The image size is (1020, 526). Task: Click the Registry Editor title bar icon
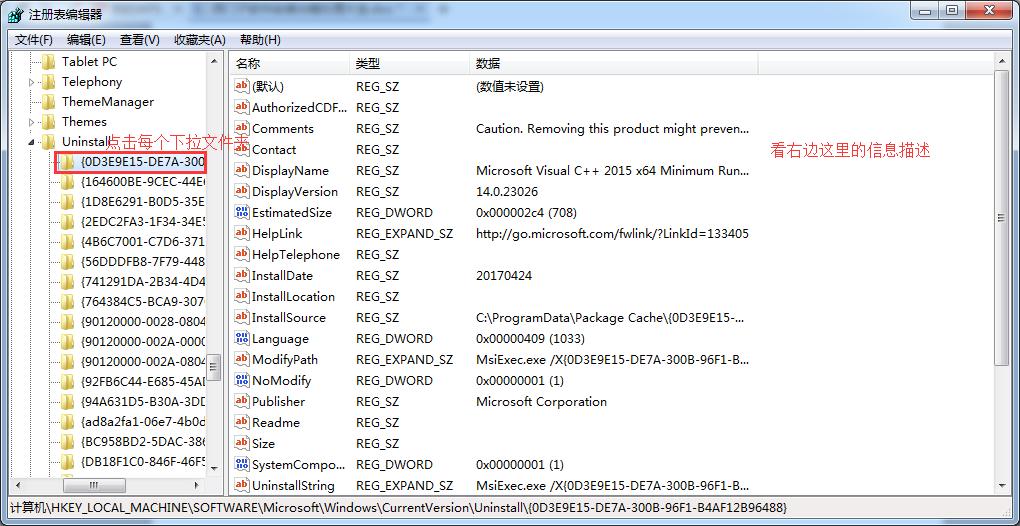coord(16,14)
